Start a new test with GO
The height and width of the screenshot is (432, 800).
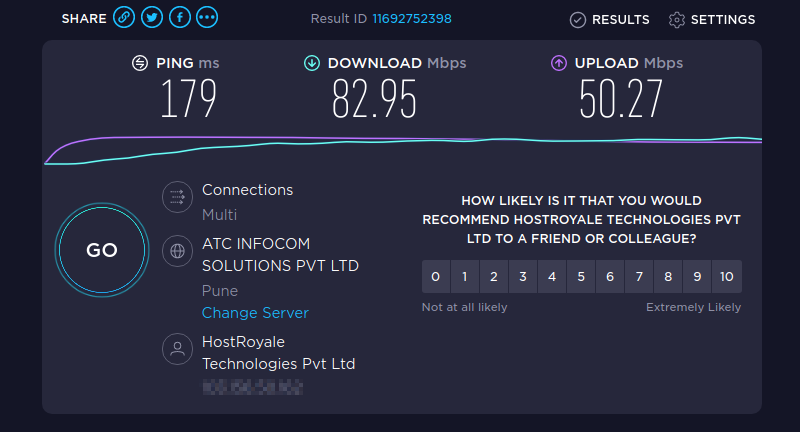click(x=102, y=250)
